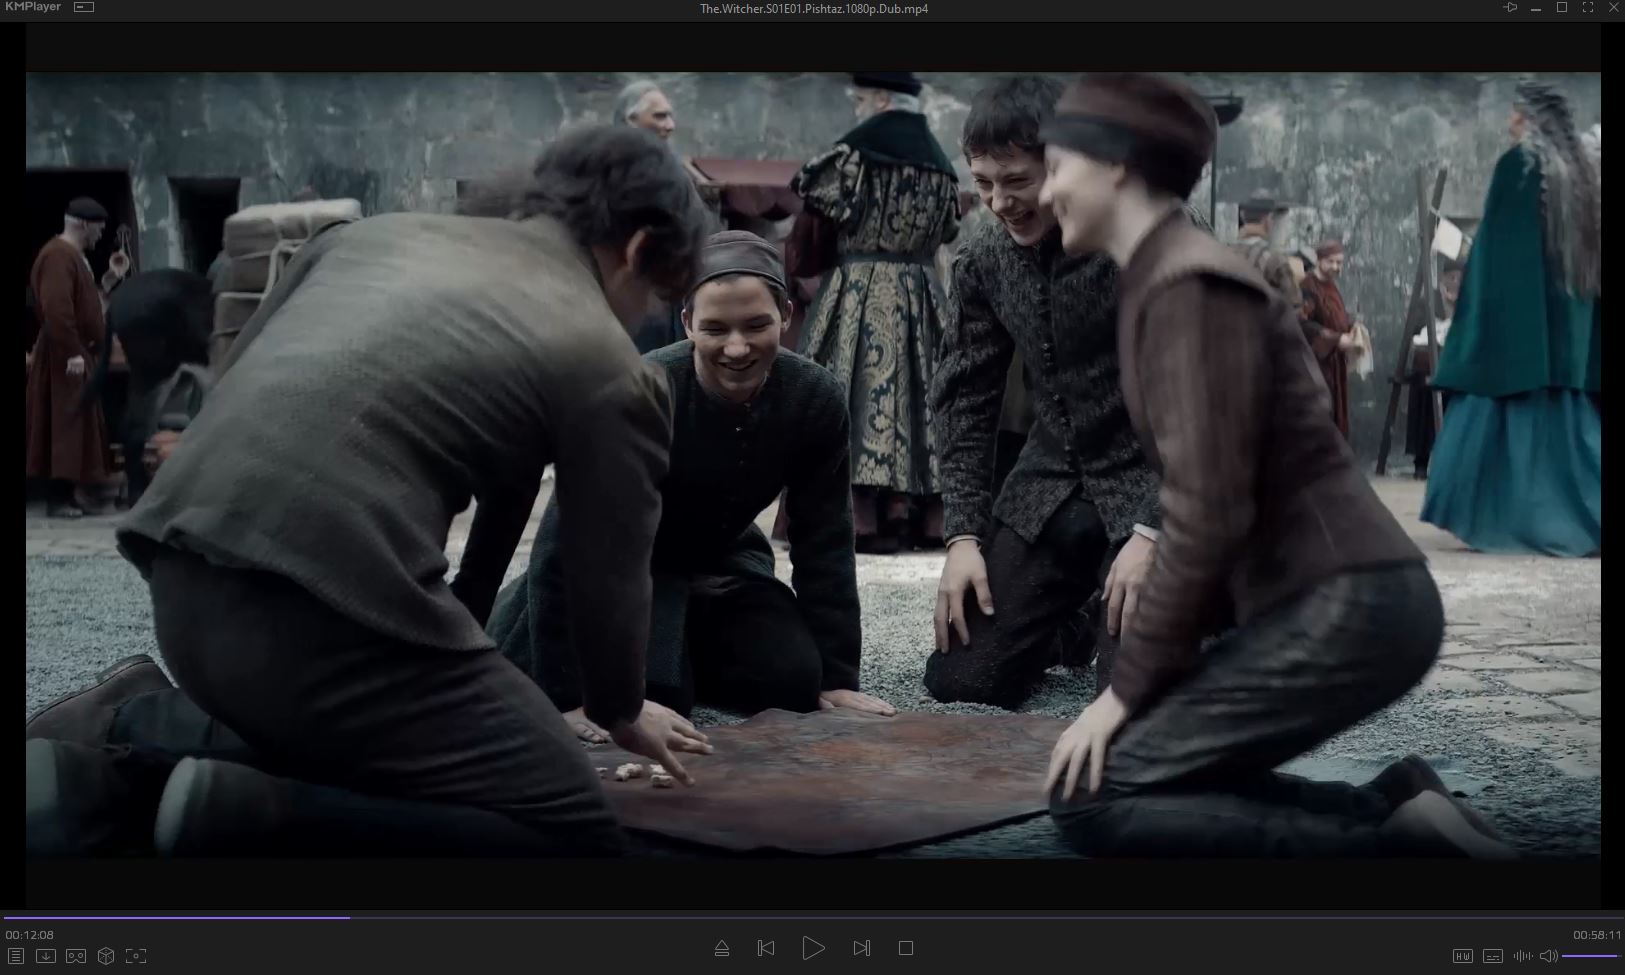This screenshot has width=1625, height=975.
Task: Click the video download icon
Action: coord(45,956)
